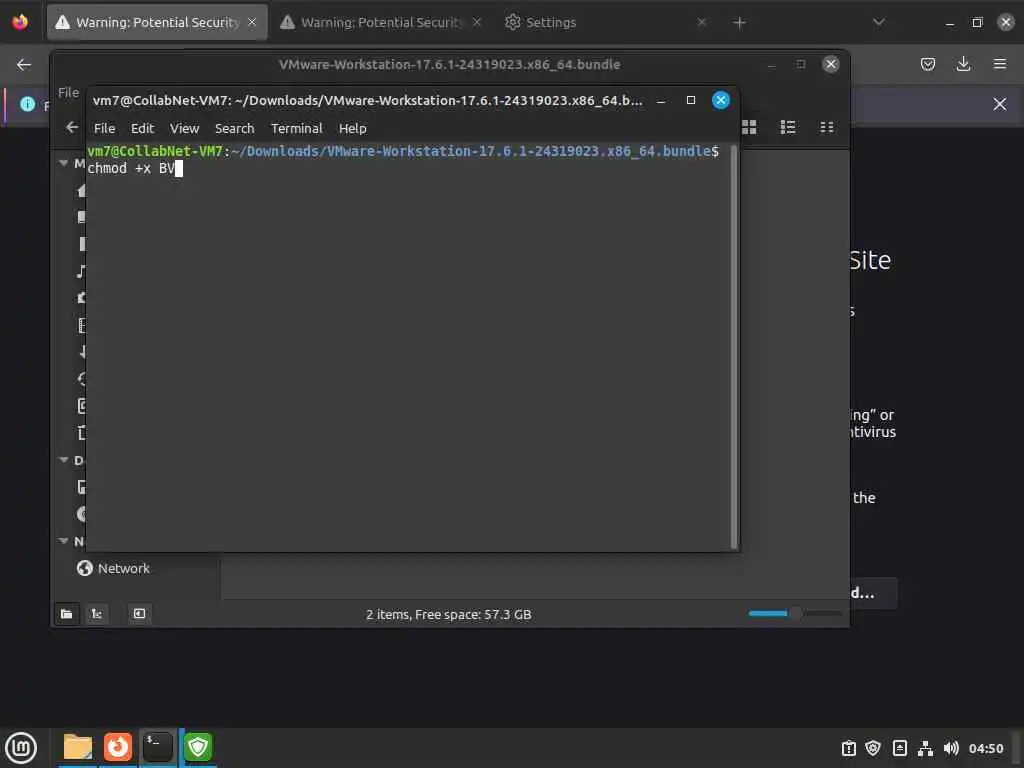
Task: Minimize the terminal window
Action: point(661,101)
